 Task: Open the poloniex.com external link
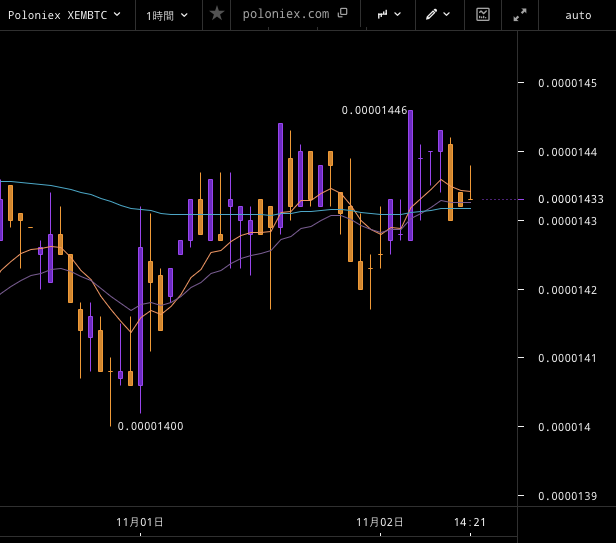coord(286,14)
